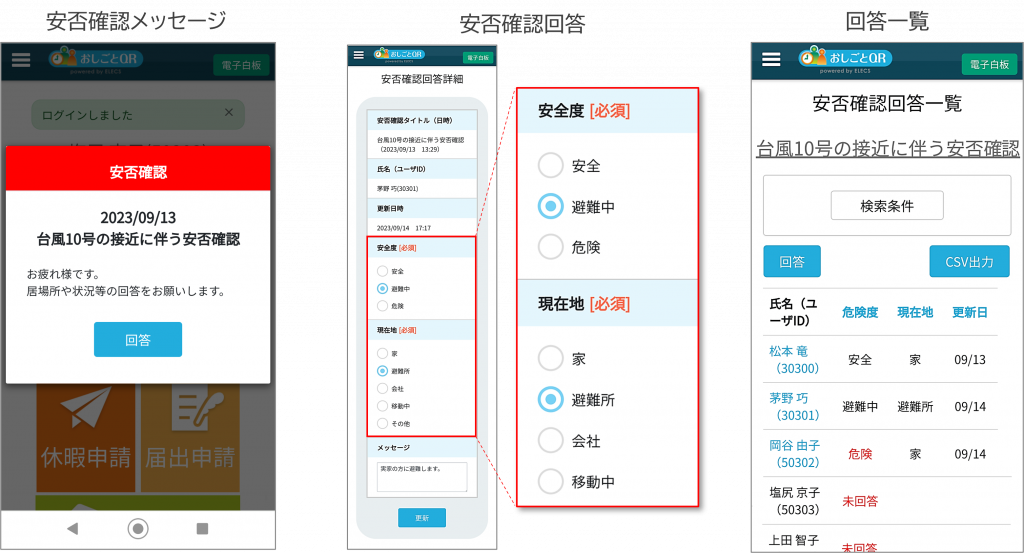Click 台風10号の接近に伴う安否確認 heading link
This screenshot has width=1024, height=553.
tap(888, 148)
